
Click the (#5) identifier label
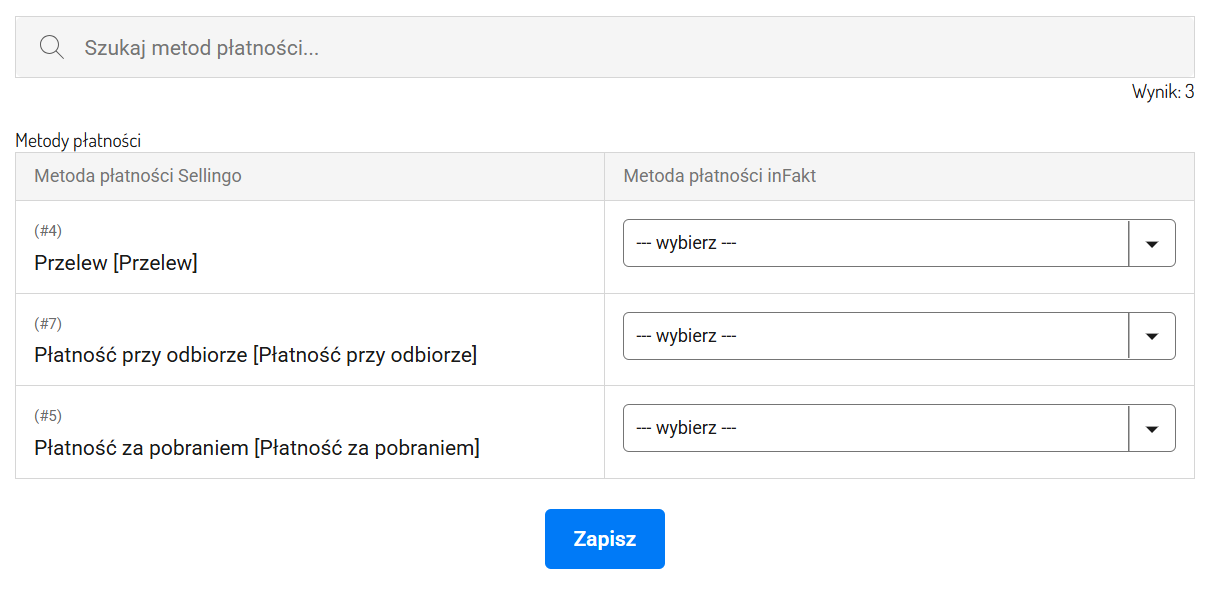coord(48,416)
